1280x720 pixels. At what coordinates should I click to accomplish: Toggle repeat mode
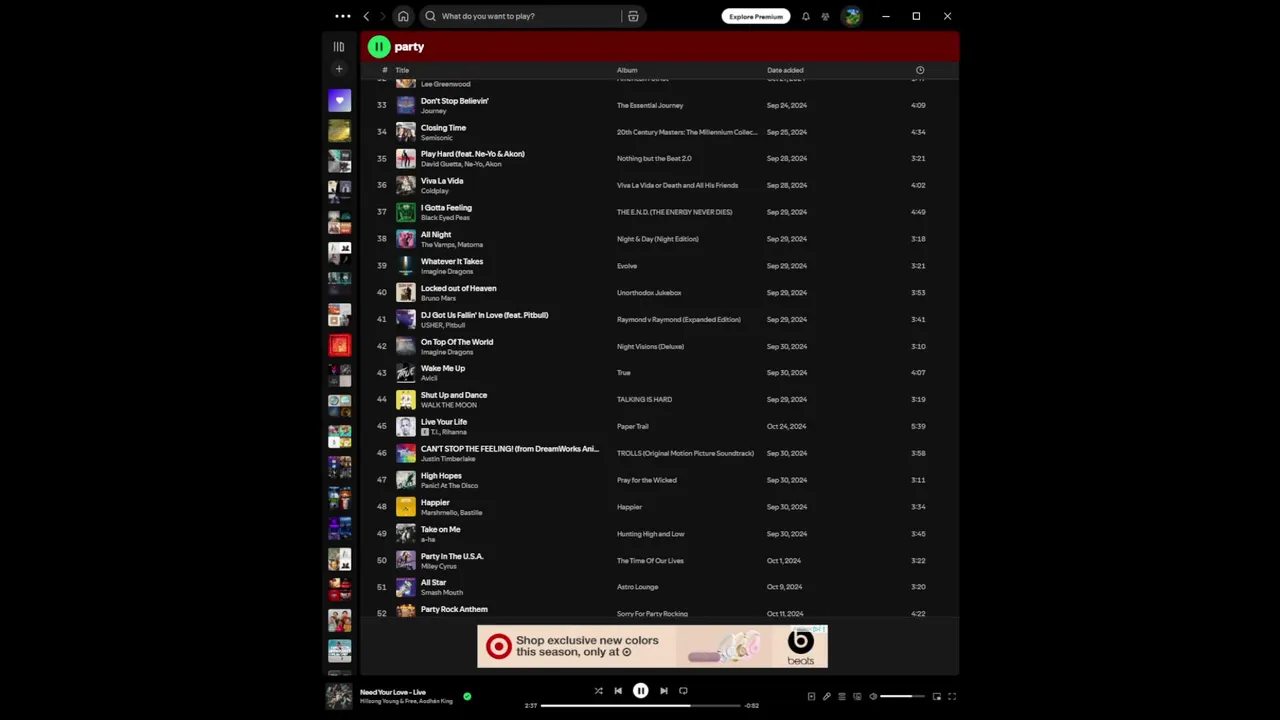click(x=683, y=691)
